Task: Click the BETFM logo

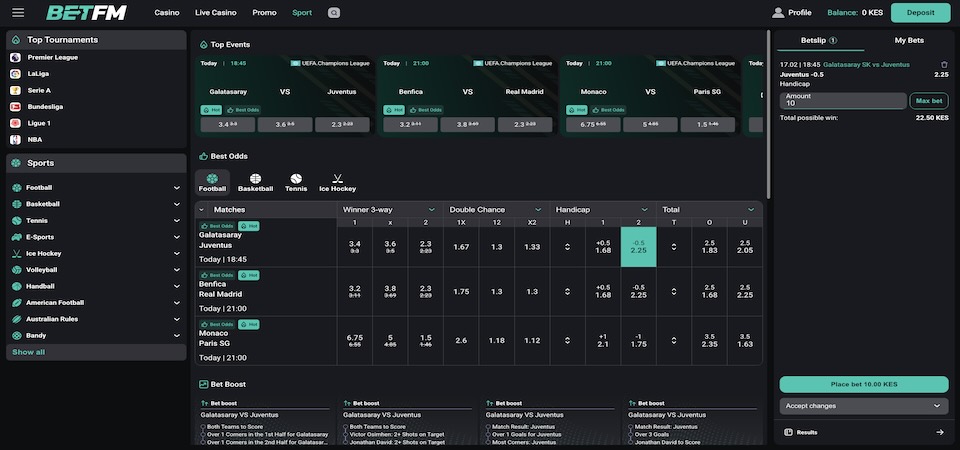Action: (86, 13)
